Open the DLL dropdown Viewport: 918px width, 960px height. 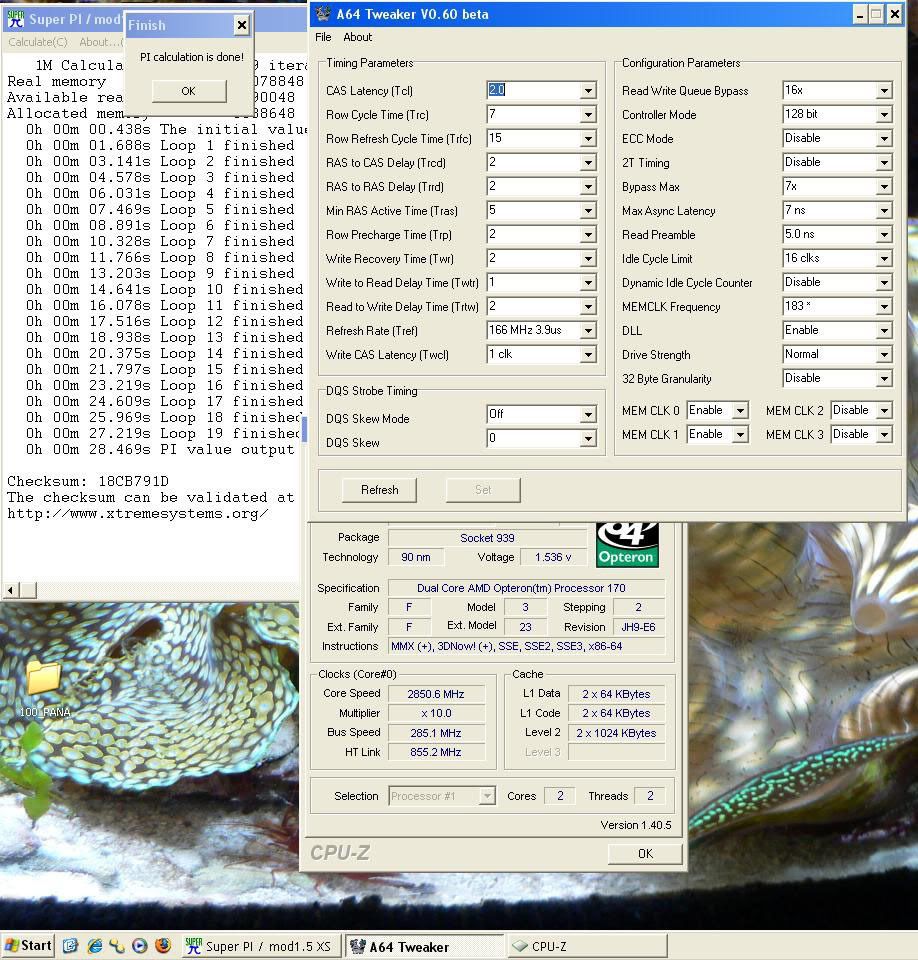[884, 331]
